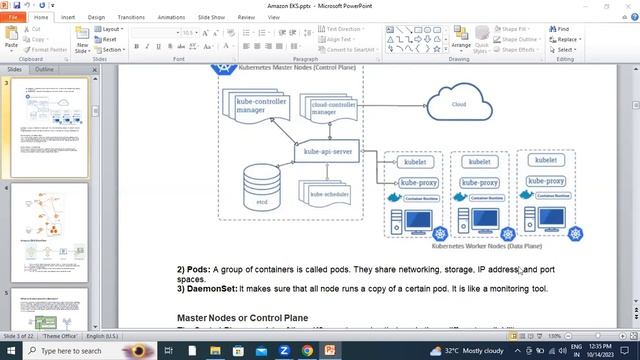Switch to the Animations tab

click(171, 18)
